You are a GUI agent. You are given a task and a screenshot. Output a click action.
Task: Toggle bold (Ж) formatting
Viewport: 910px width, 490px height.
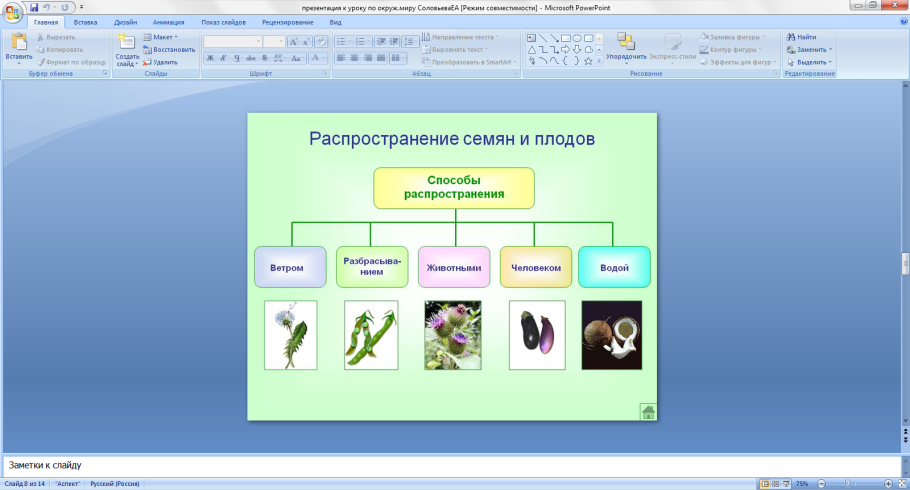tap(209, 59)
